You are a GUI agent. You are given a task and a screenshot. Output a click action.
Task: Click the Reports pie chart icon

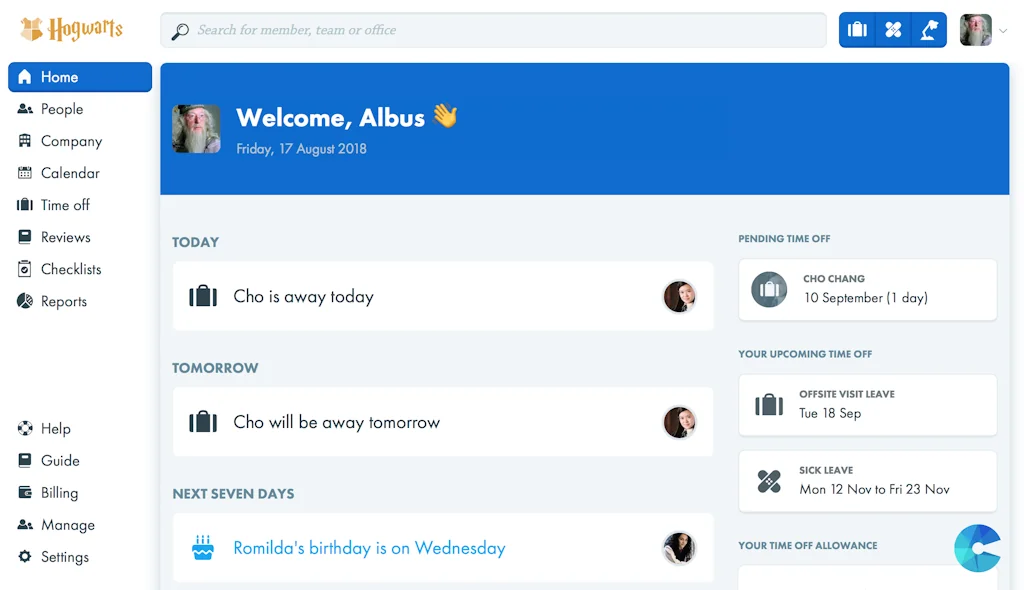click(25, 301)
